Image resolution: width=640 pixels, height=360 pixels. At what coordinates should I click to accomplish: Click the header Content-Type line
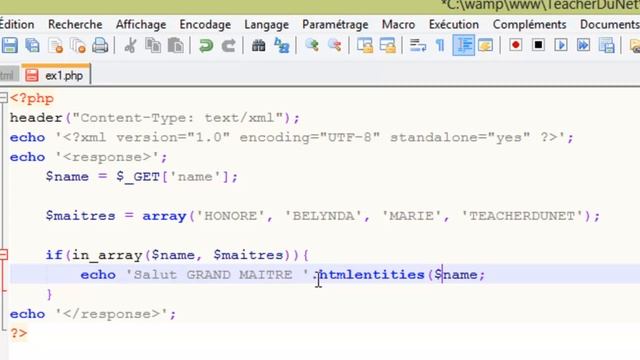pos(155,118)
